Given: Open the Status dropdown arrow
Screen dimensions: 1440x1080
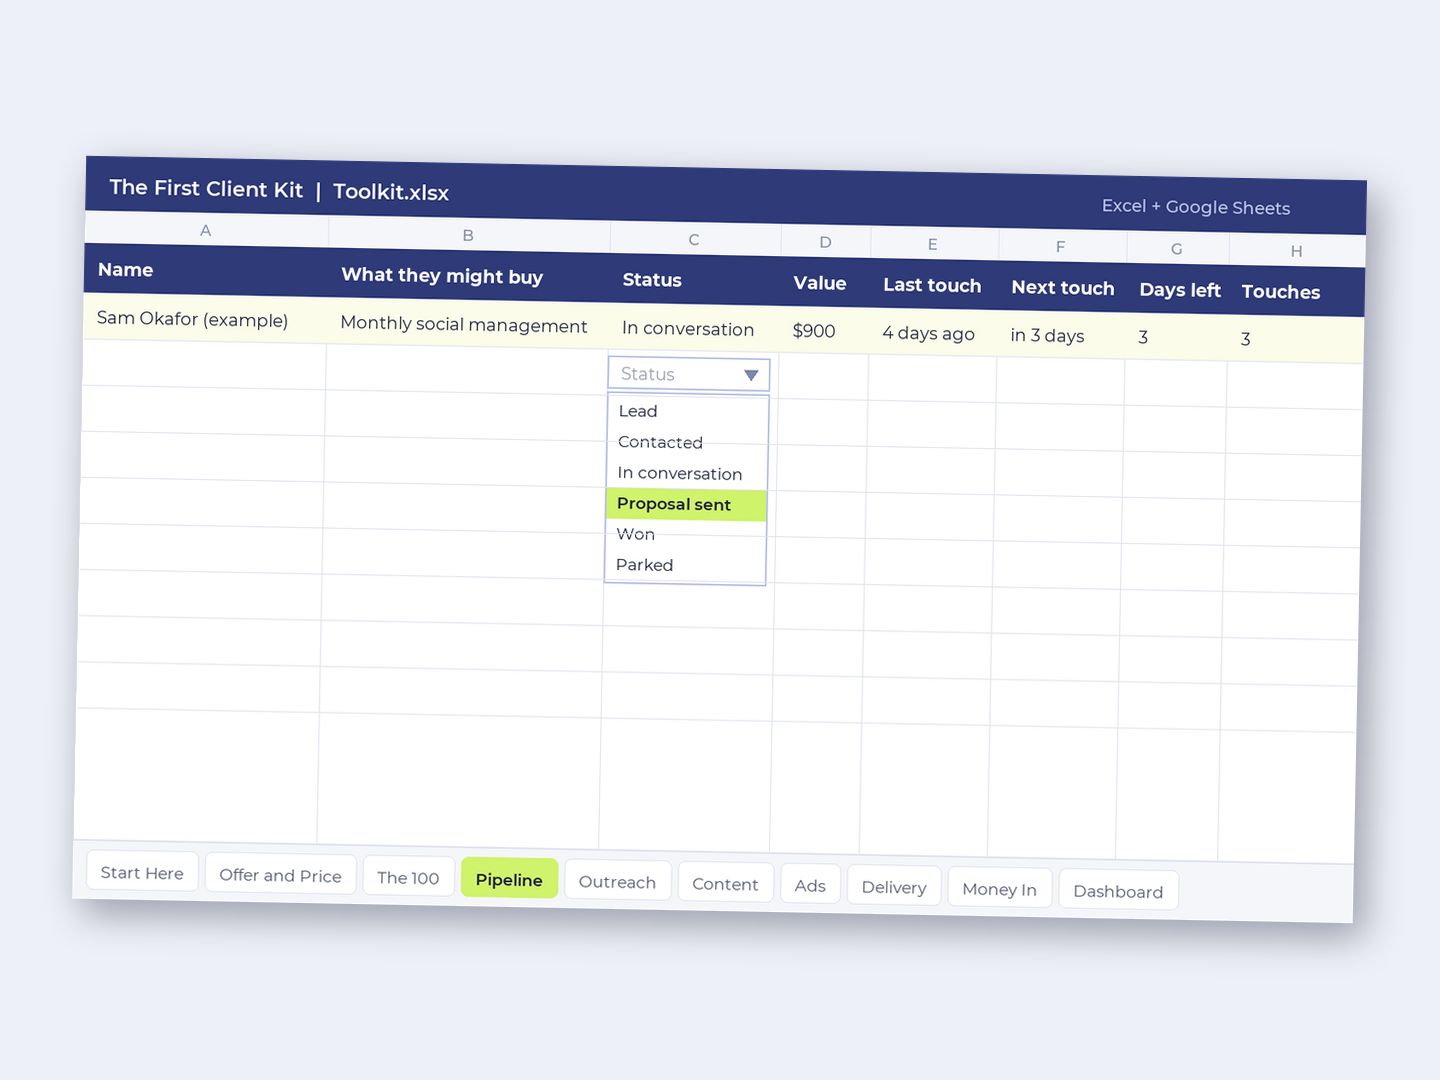Looking at the screenshot, I should (751, 375).
